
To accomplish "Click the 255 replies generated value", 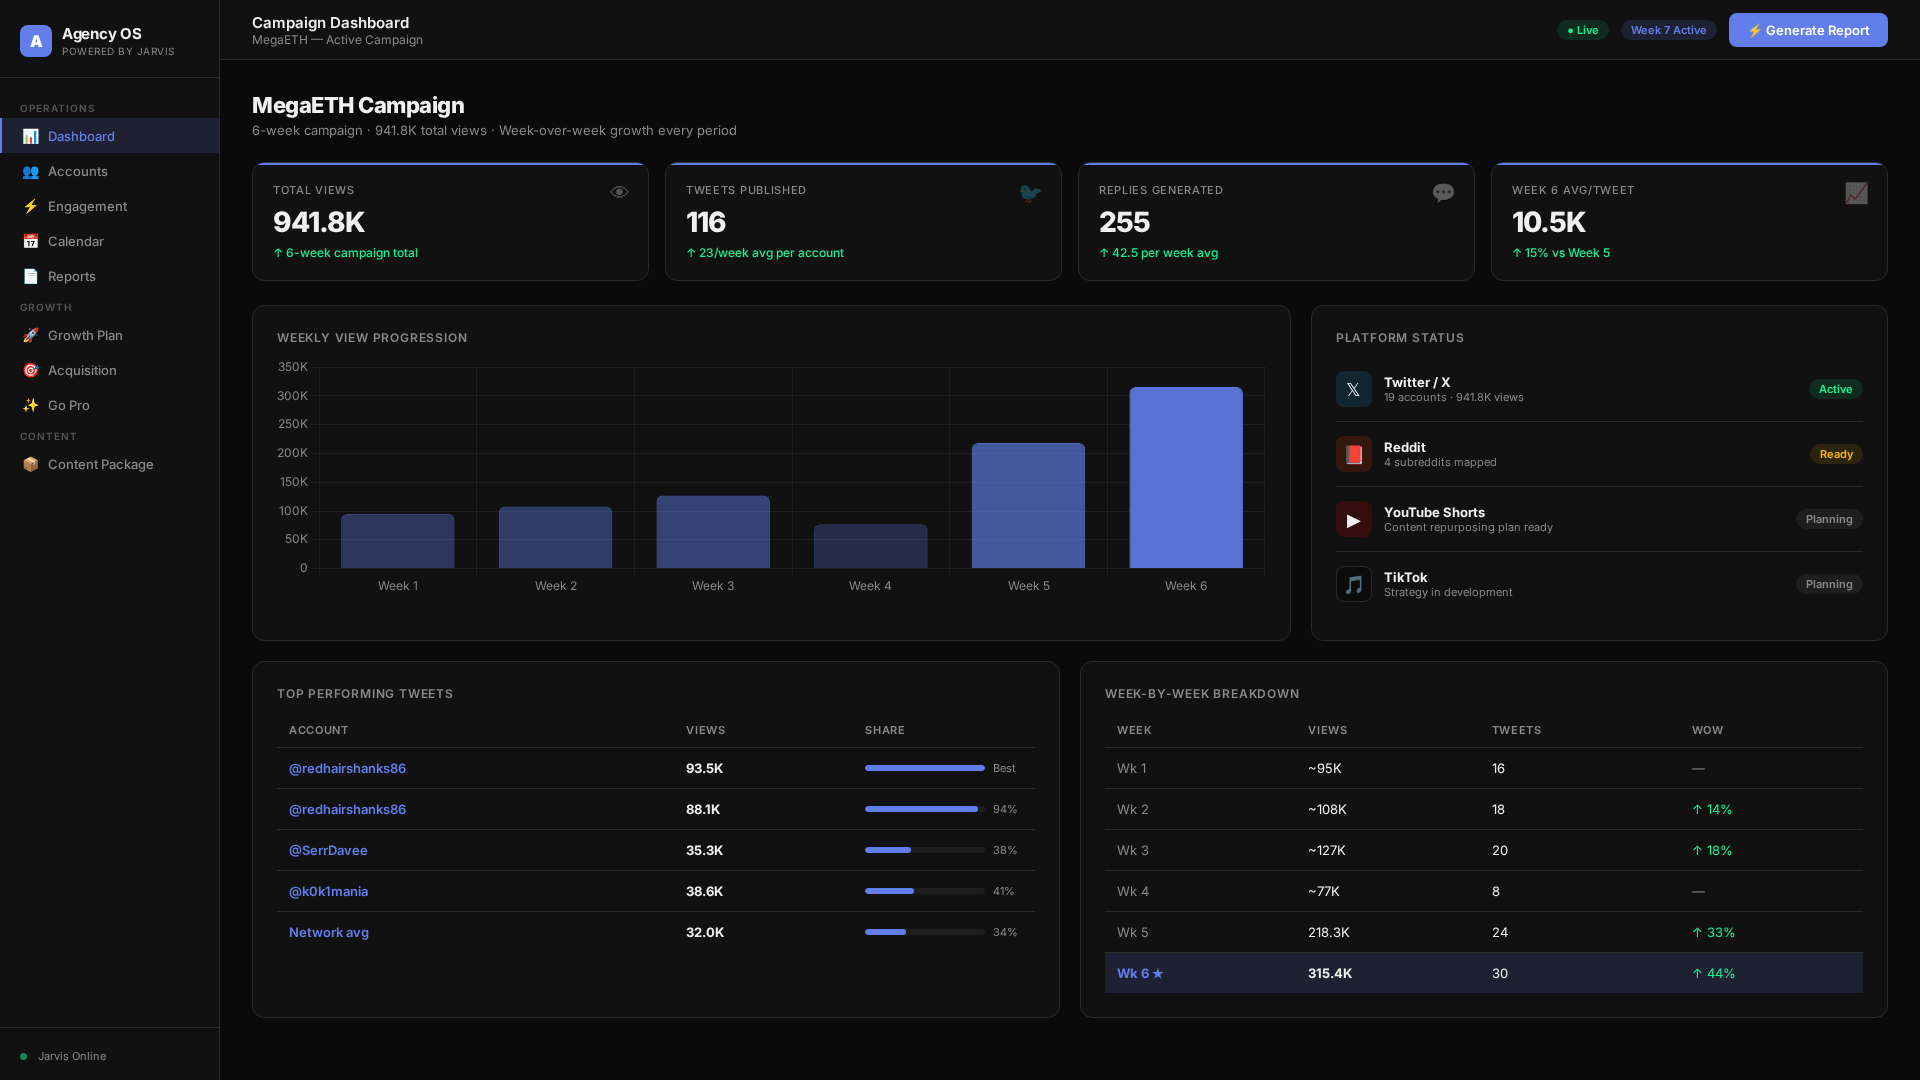I will tap(1125, 222).
